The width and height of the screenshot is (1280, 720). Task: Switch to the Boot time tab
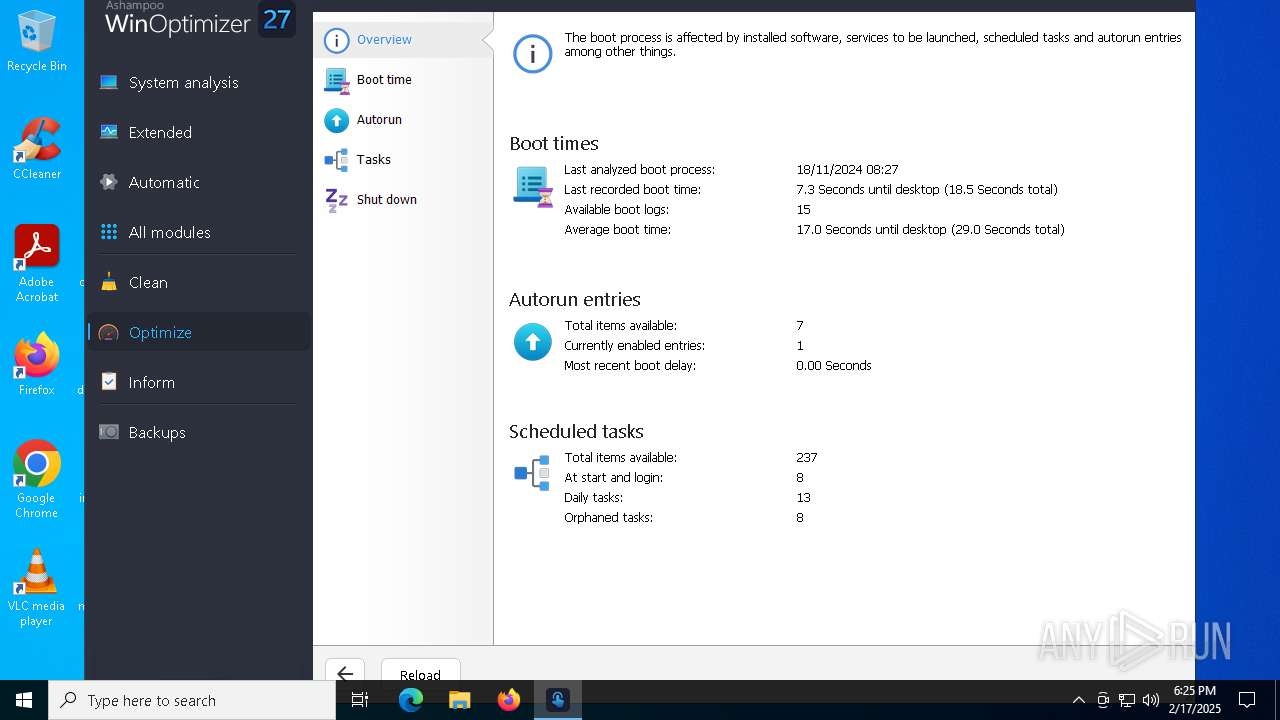[x=403, y=80]
